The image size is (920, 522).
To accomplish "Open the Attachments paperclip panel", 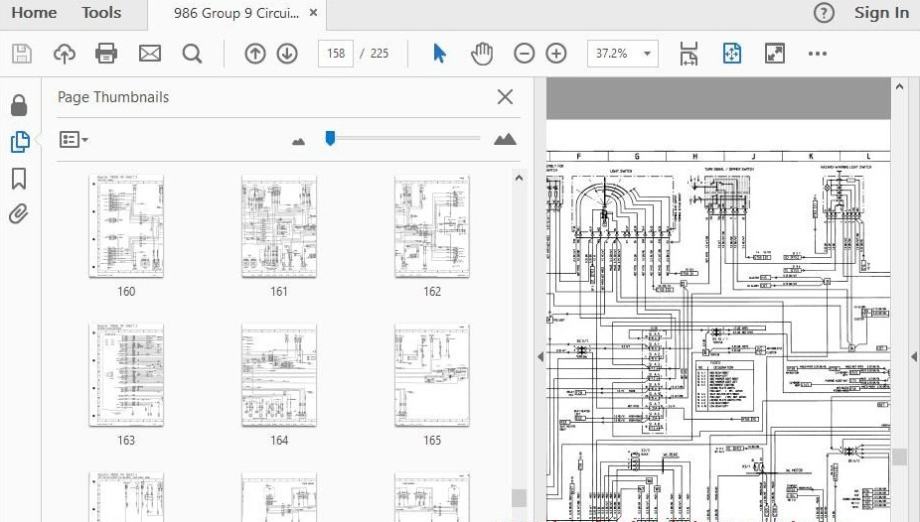I will pyautogui.click(x=18, y=214).
